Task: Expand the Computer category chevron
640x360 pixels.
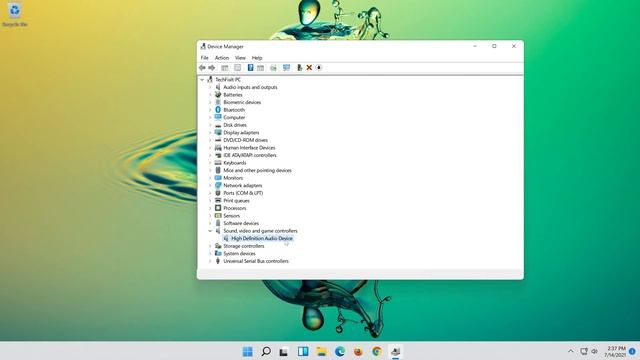Action: pos(210,117)
